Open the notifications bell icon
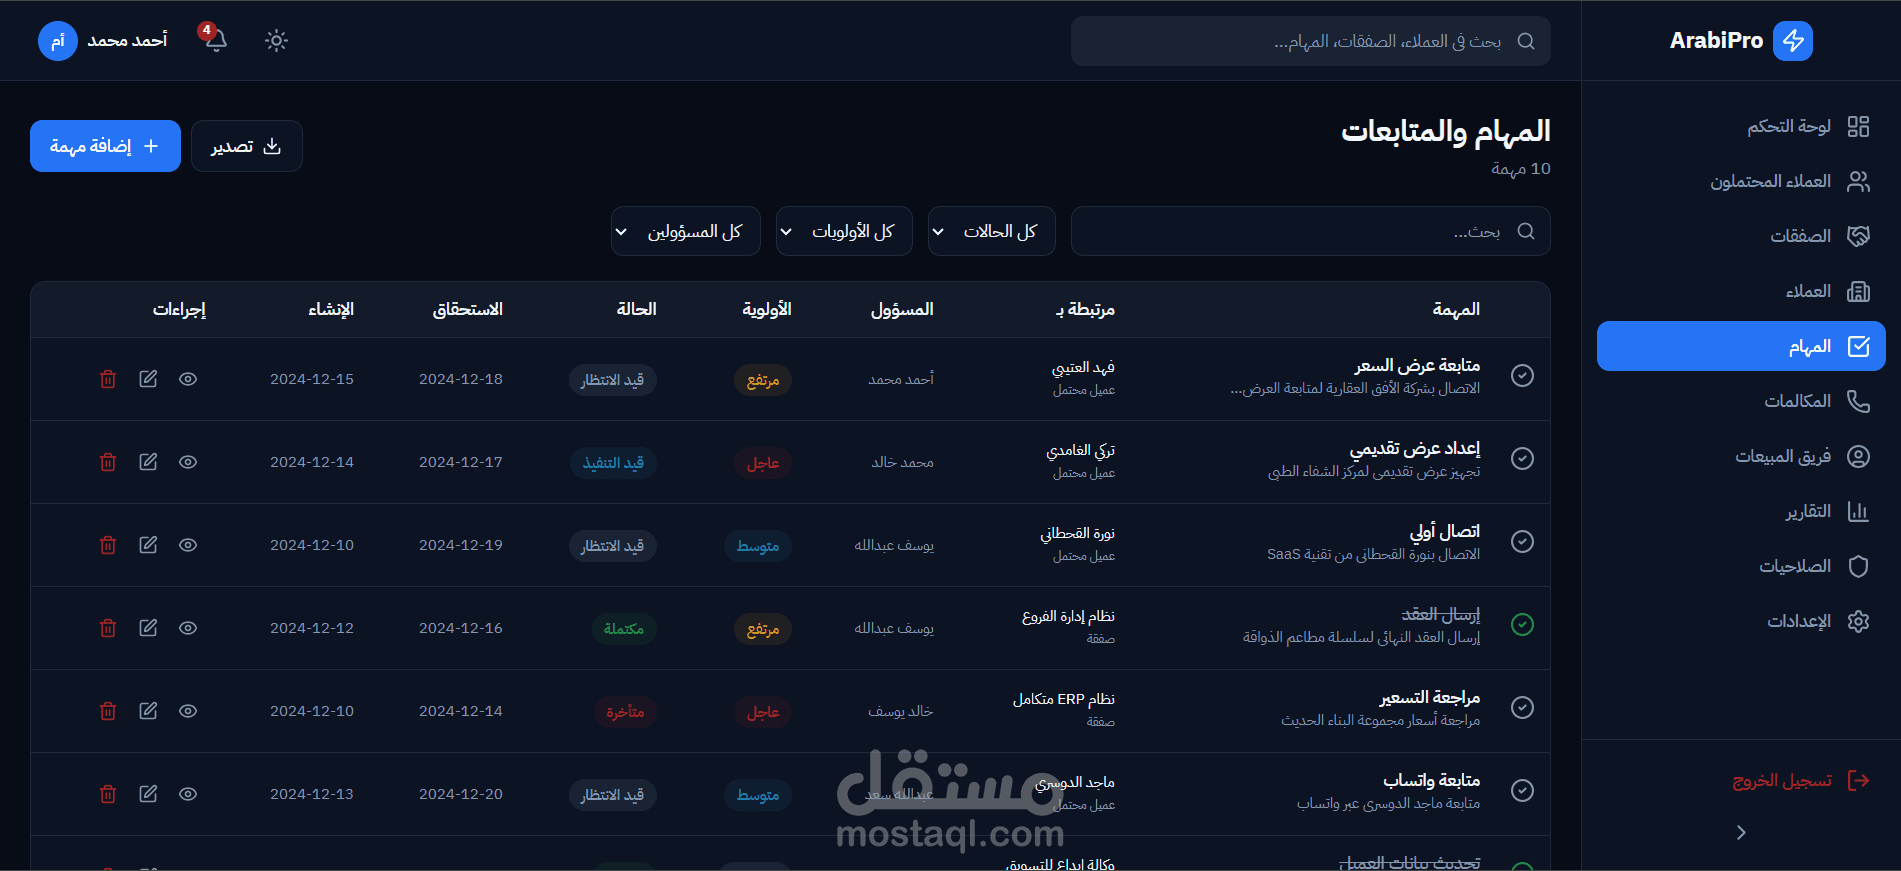1901x871 pixels. tap(216, 40)
